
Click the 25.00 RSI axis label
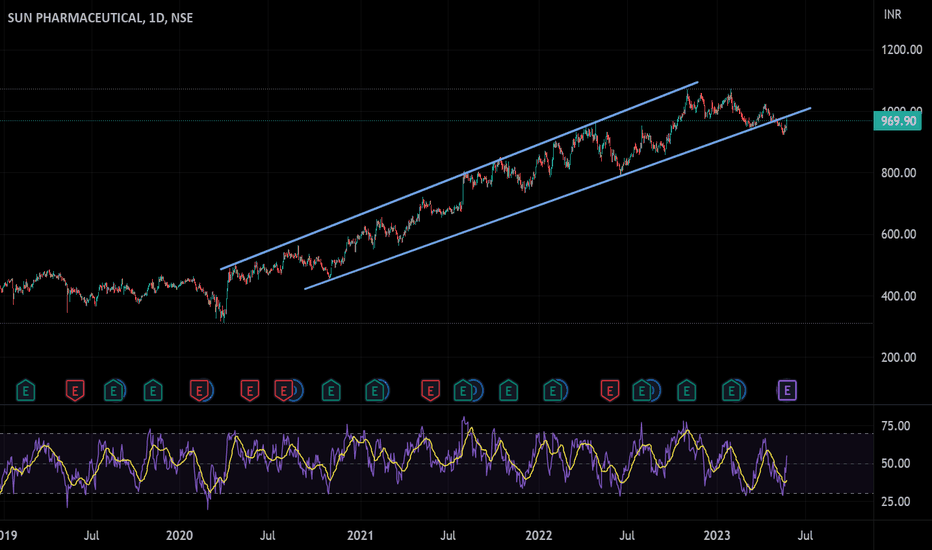[x=896, y=501]
